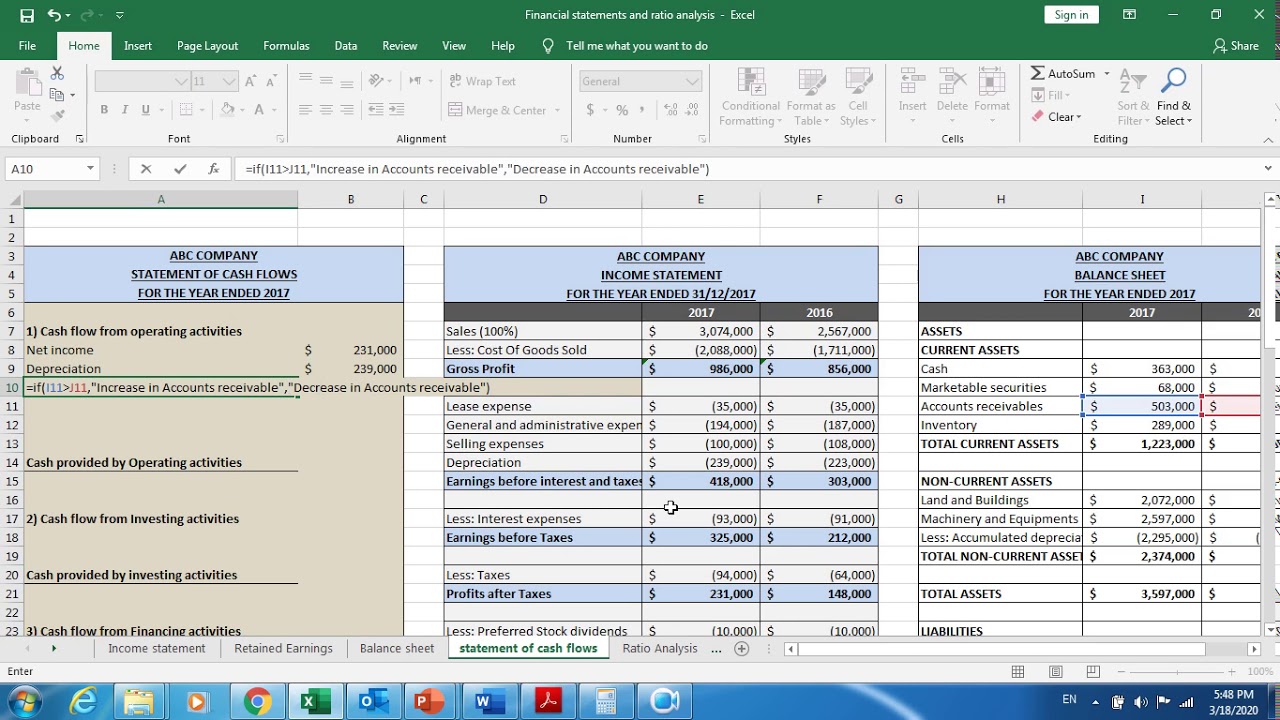Image resolution: width=1280 pixels, height=720 pixels.
Task: Open Cell Styles gallery
Action: pos(858,97)
